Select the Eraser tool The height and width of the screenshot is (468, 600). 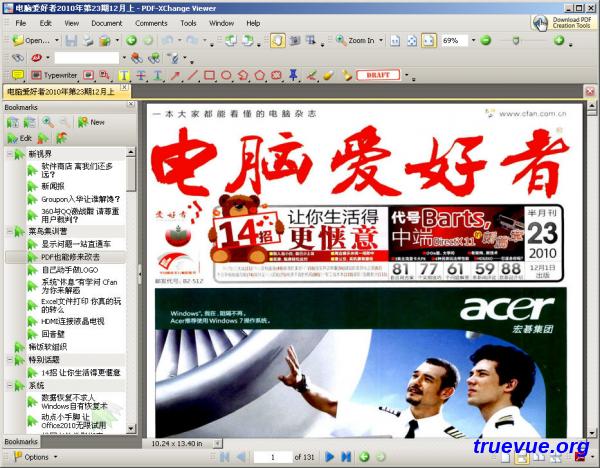tap(328, 75)
